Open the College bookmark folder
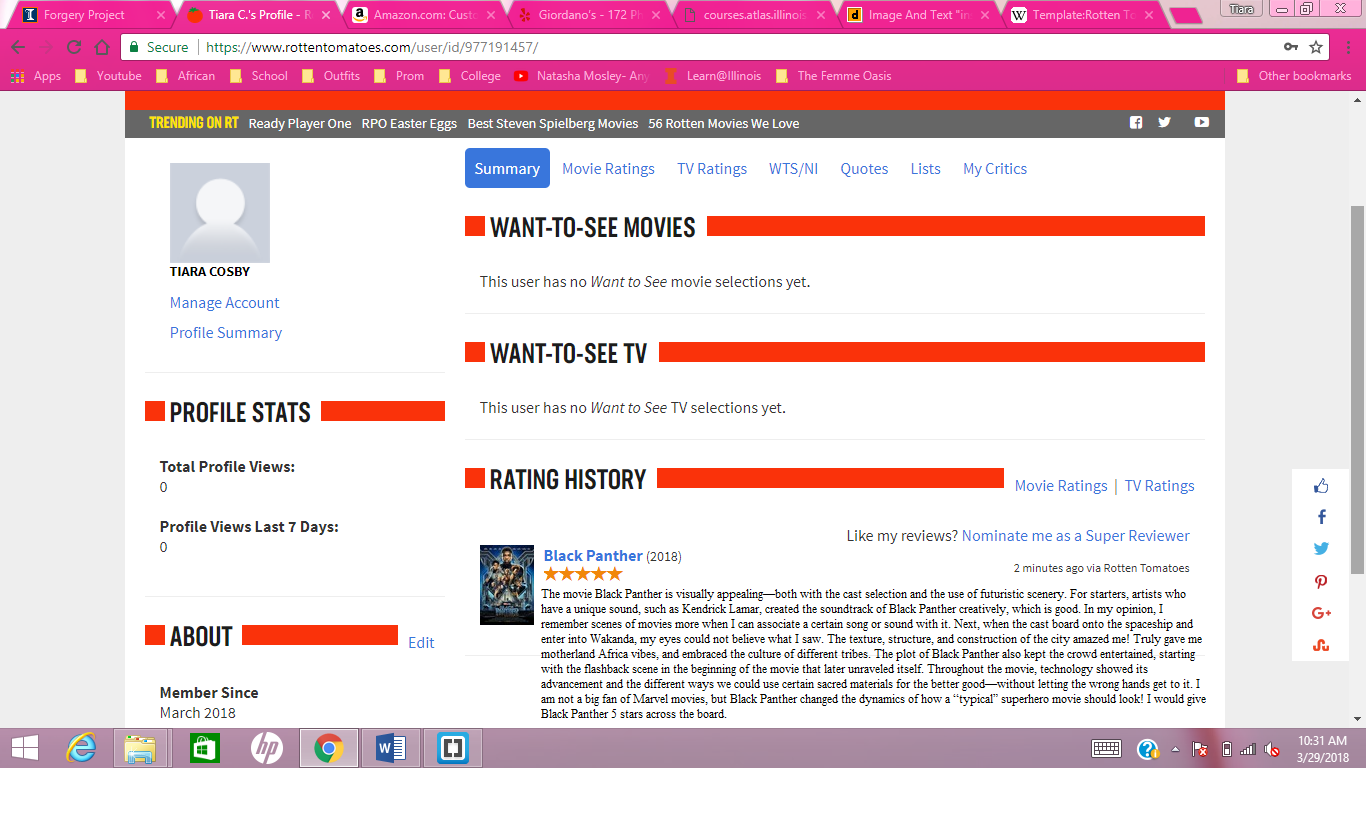 [469, 76]
